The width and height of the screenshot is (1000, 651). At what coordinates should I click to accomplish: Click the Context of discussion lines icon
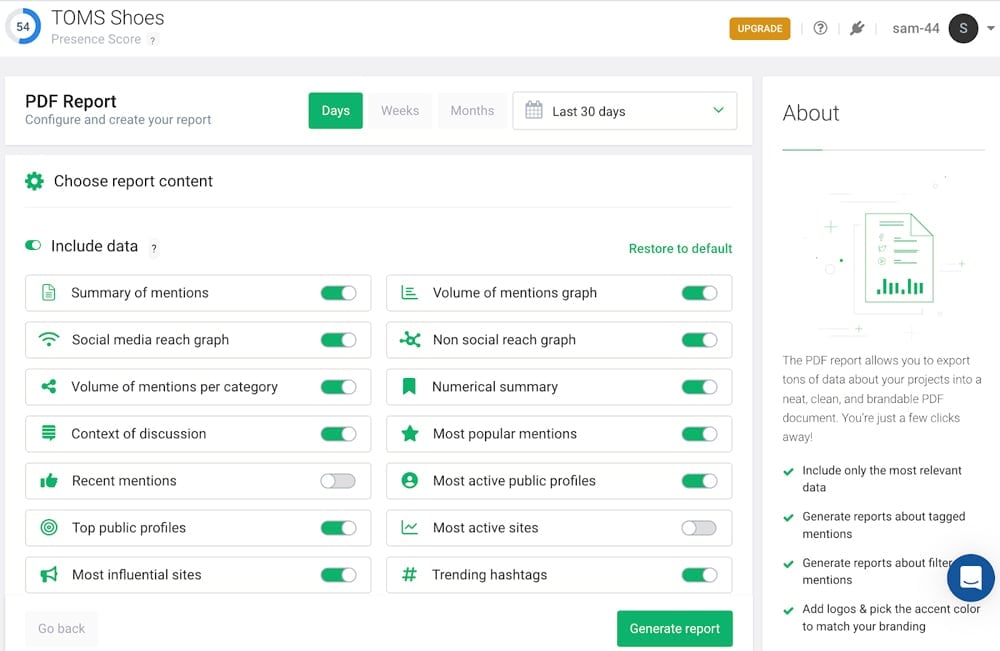coord(48,433)
